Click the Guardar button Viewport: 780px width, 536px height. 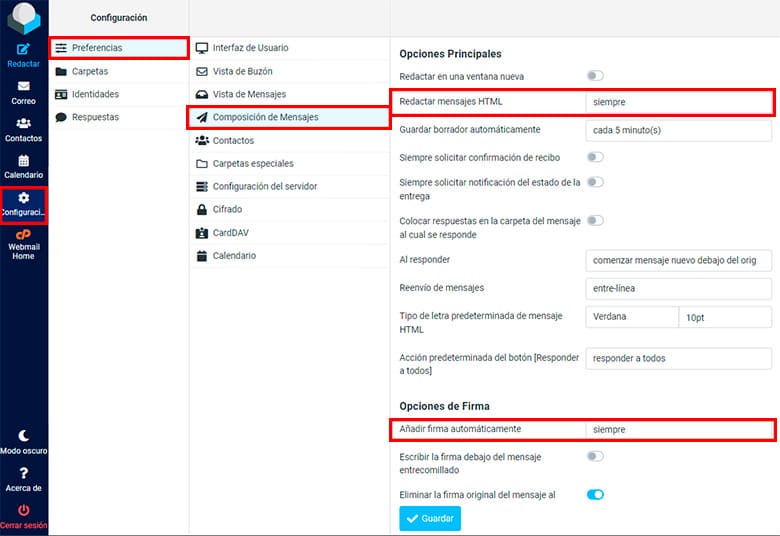coord(430,518)
